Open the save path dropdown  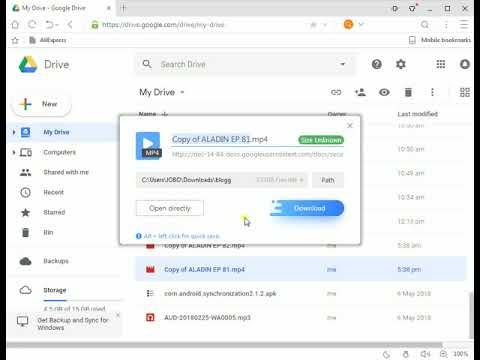click(x=301, y=180)
